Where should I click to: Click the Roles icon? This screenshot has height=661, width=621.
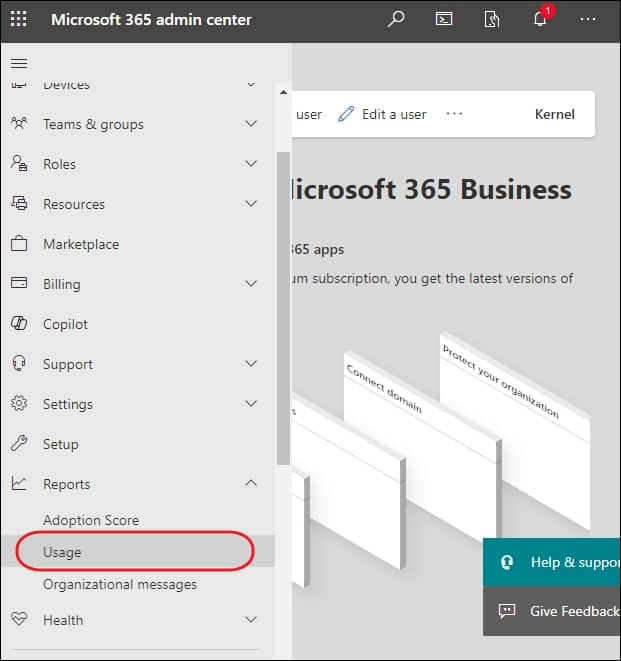pos(19,163)
